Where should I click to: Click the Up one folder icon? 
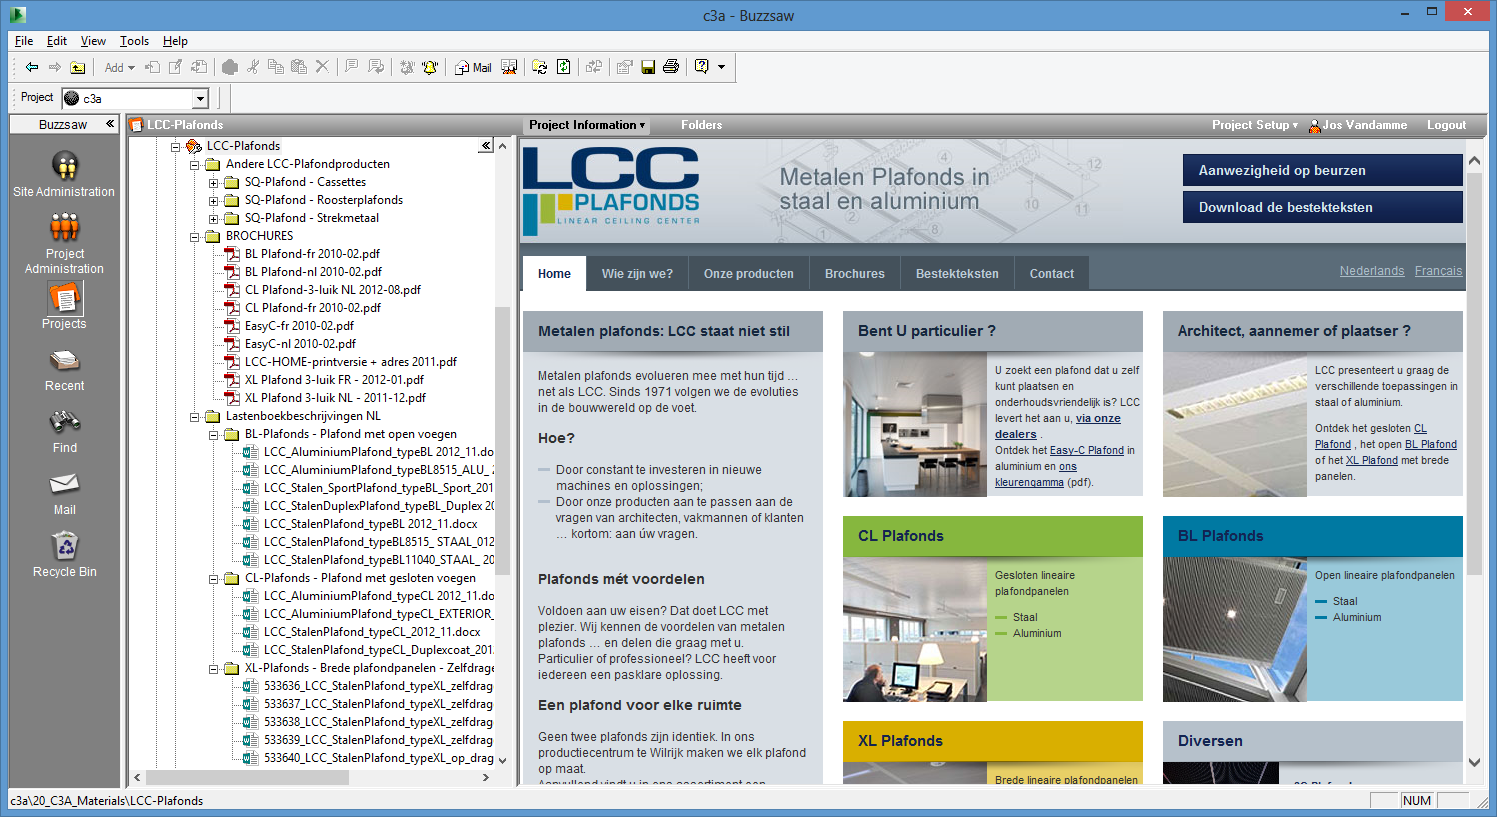[x=78, y=67]
